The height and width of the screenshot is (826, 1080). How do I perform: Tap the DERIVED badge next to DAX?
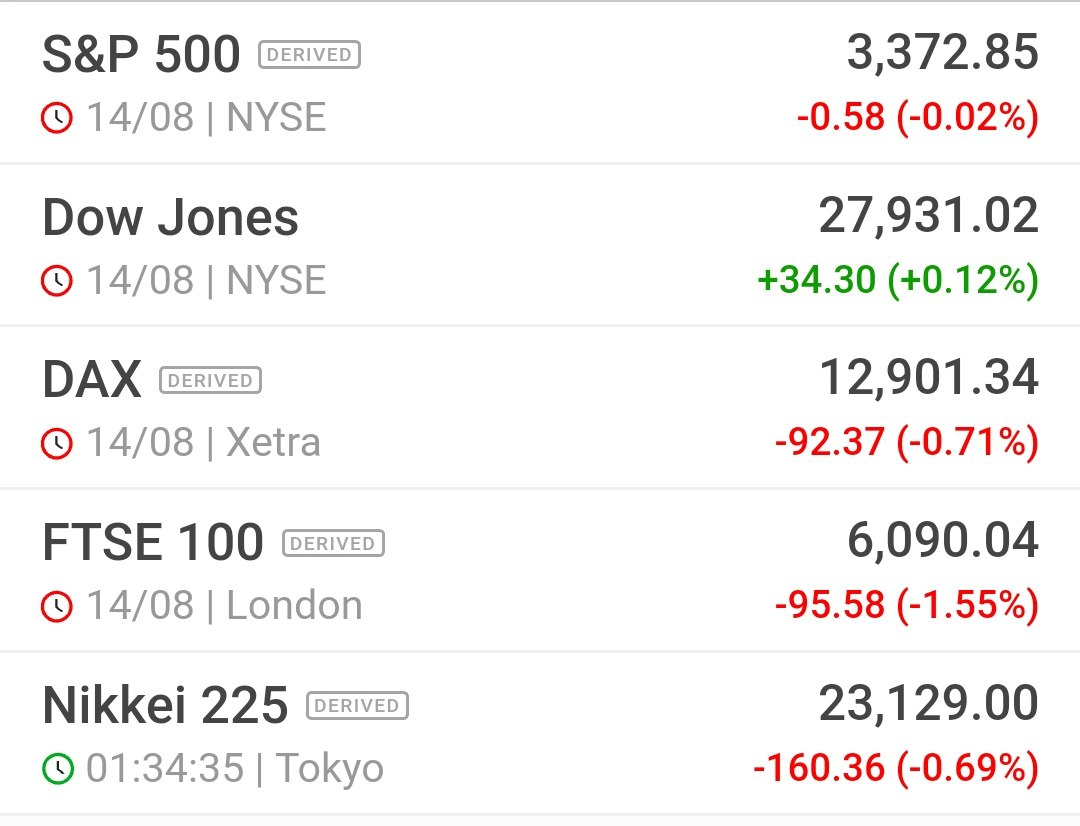tap(210, 380)
